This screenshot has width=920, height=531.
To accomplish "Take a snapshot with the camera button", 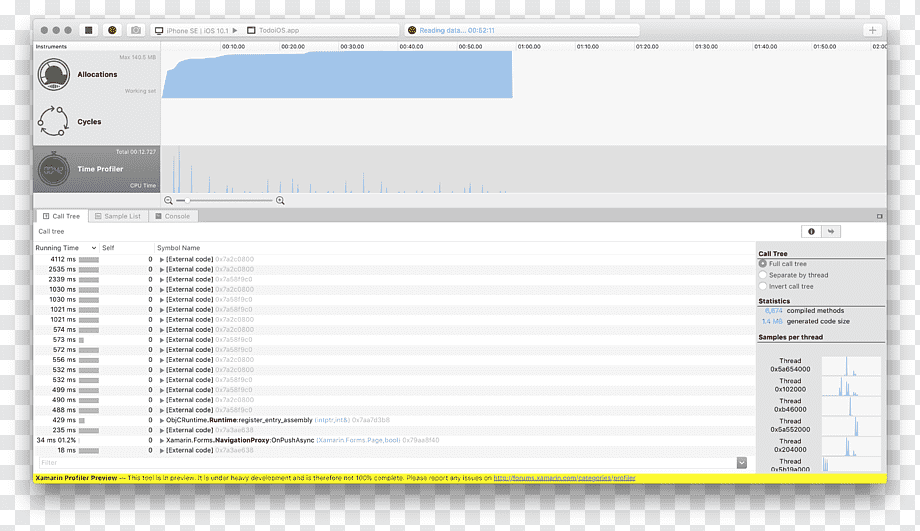I will pos(136,30).
